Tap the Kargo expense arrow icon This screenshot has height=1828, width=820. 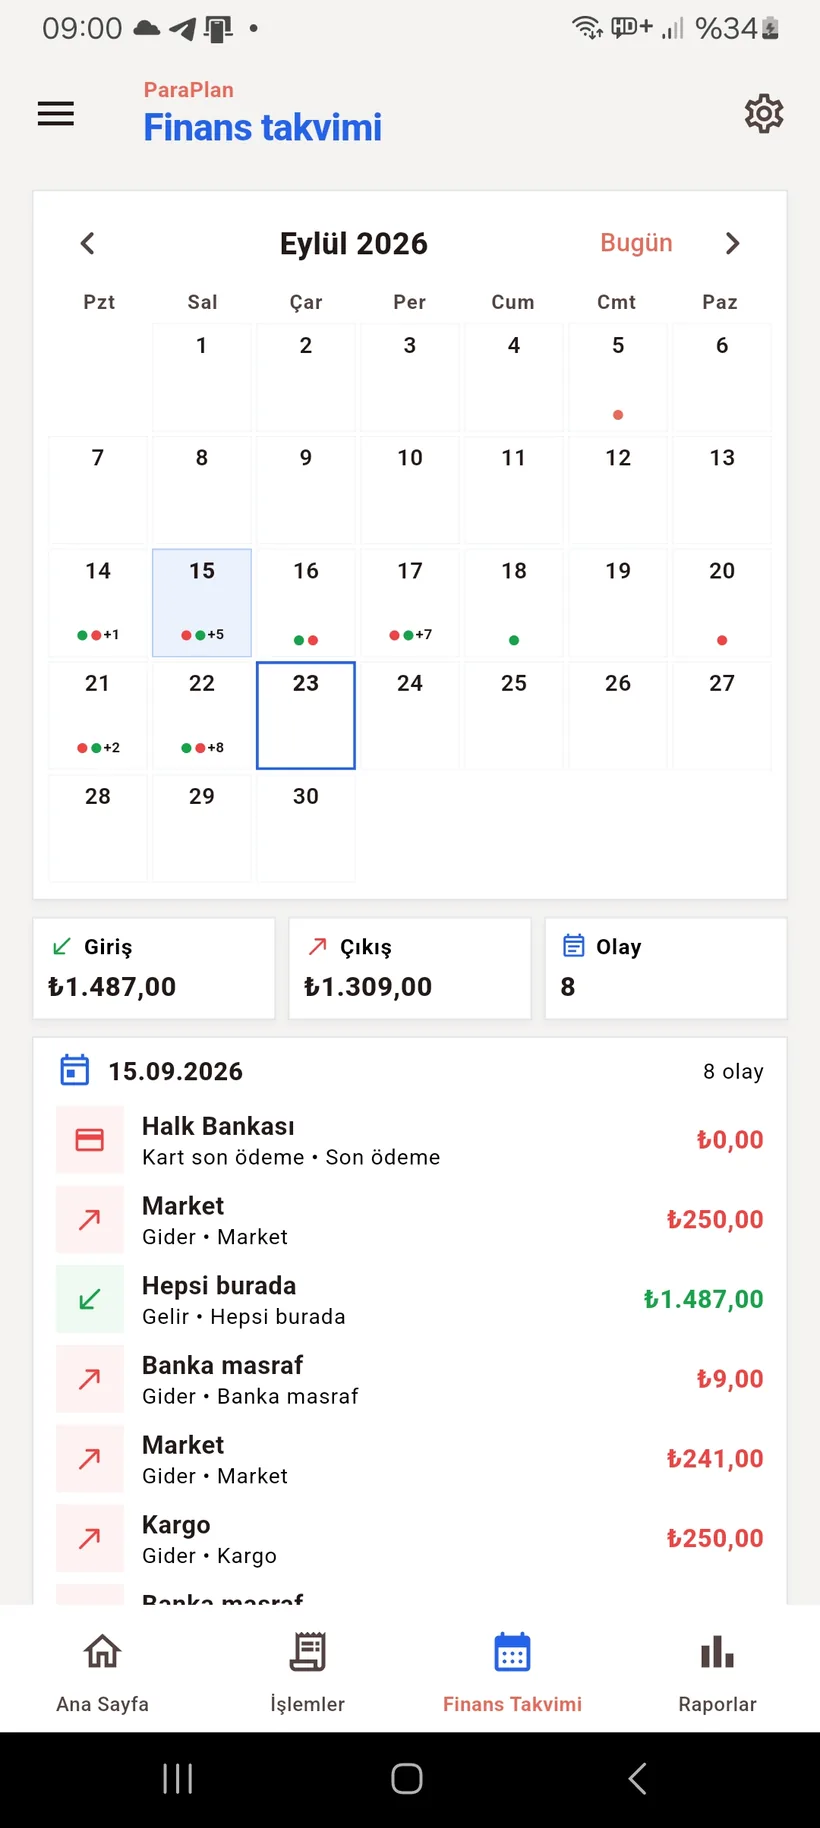tap(90, 1538)
